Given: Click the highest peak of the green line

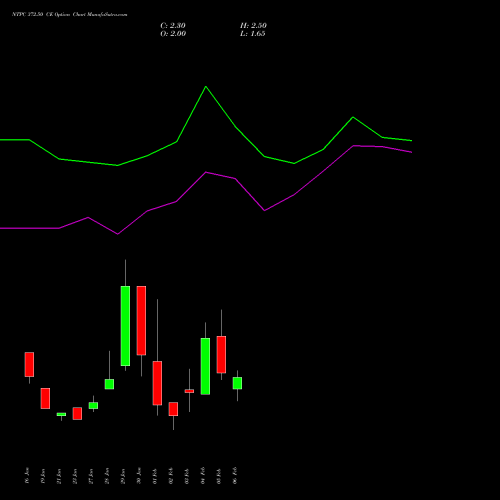Looking at the screenshot, I should tap(206, 87).
